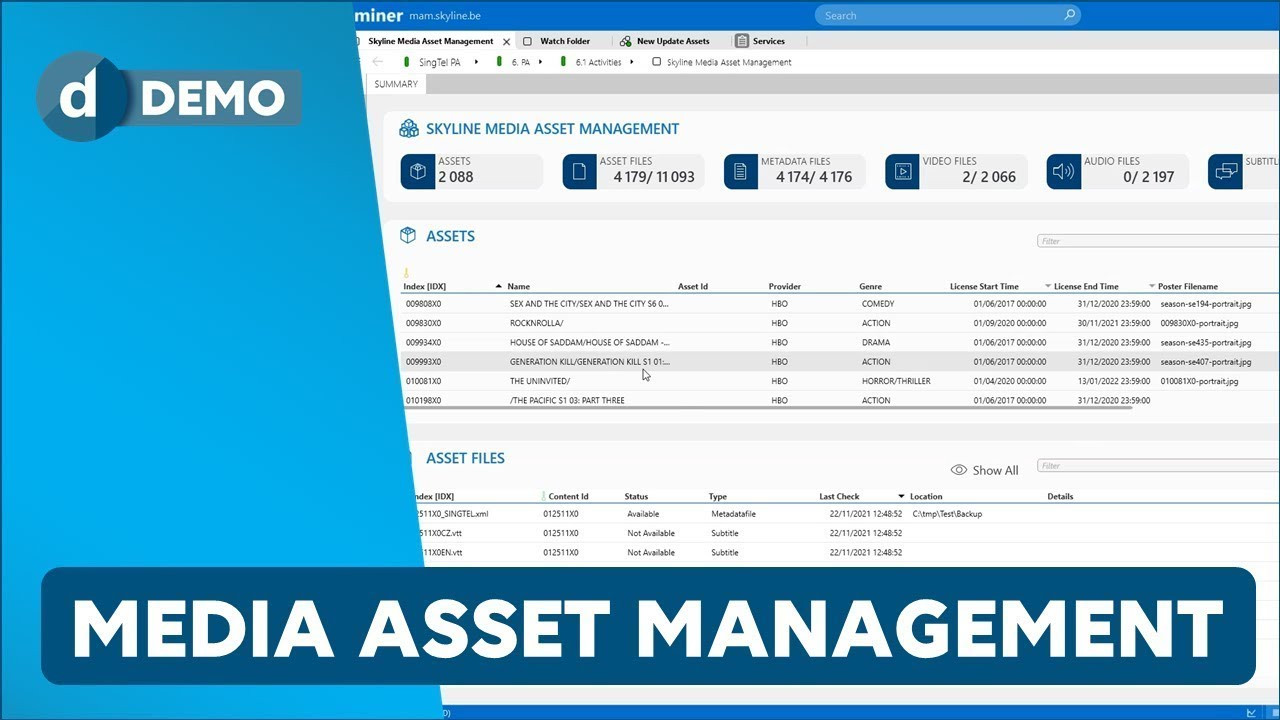This screenshot has height=720, width=1280.
Task: Click the Type column header in Asset Files
Action: point(718,496)
